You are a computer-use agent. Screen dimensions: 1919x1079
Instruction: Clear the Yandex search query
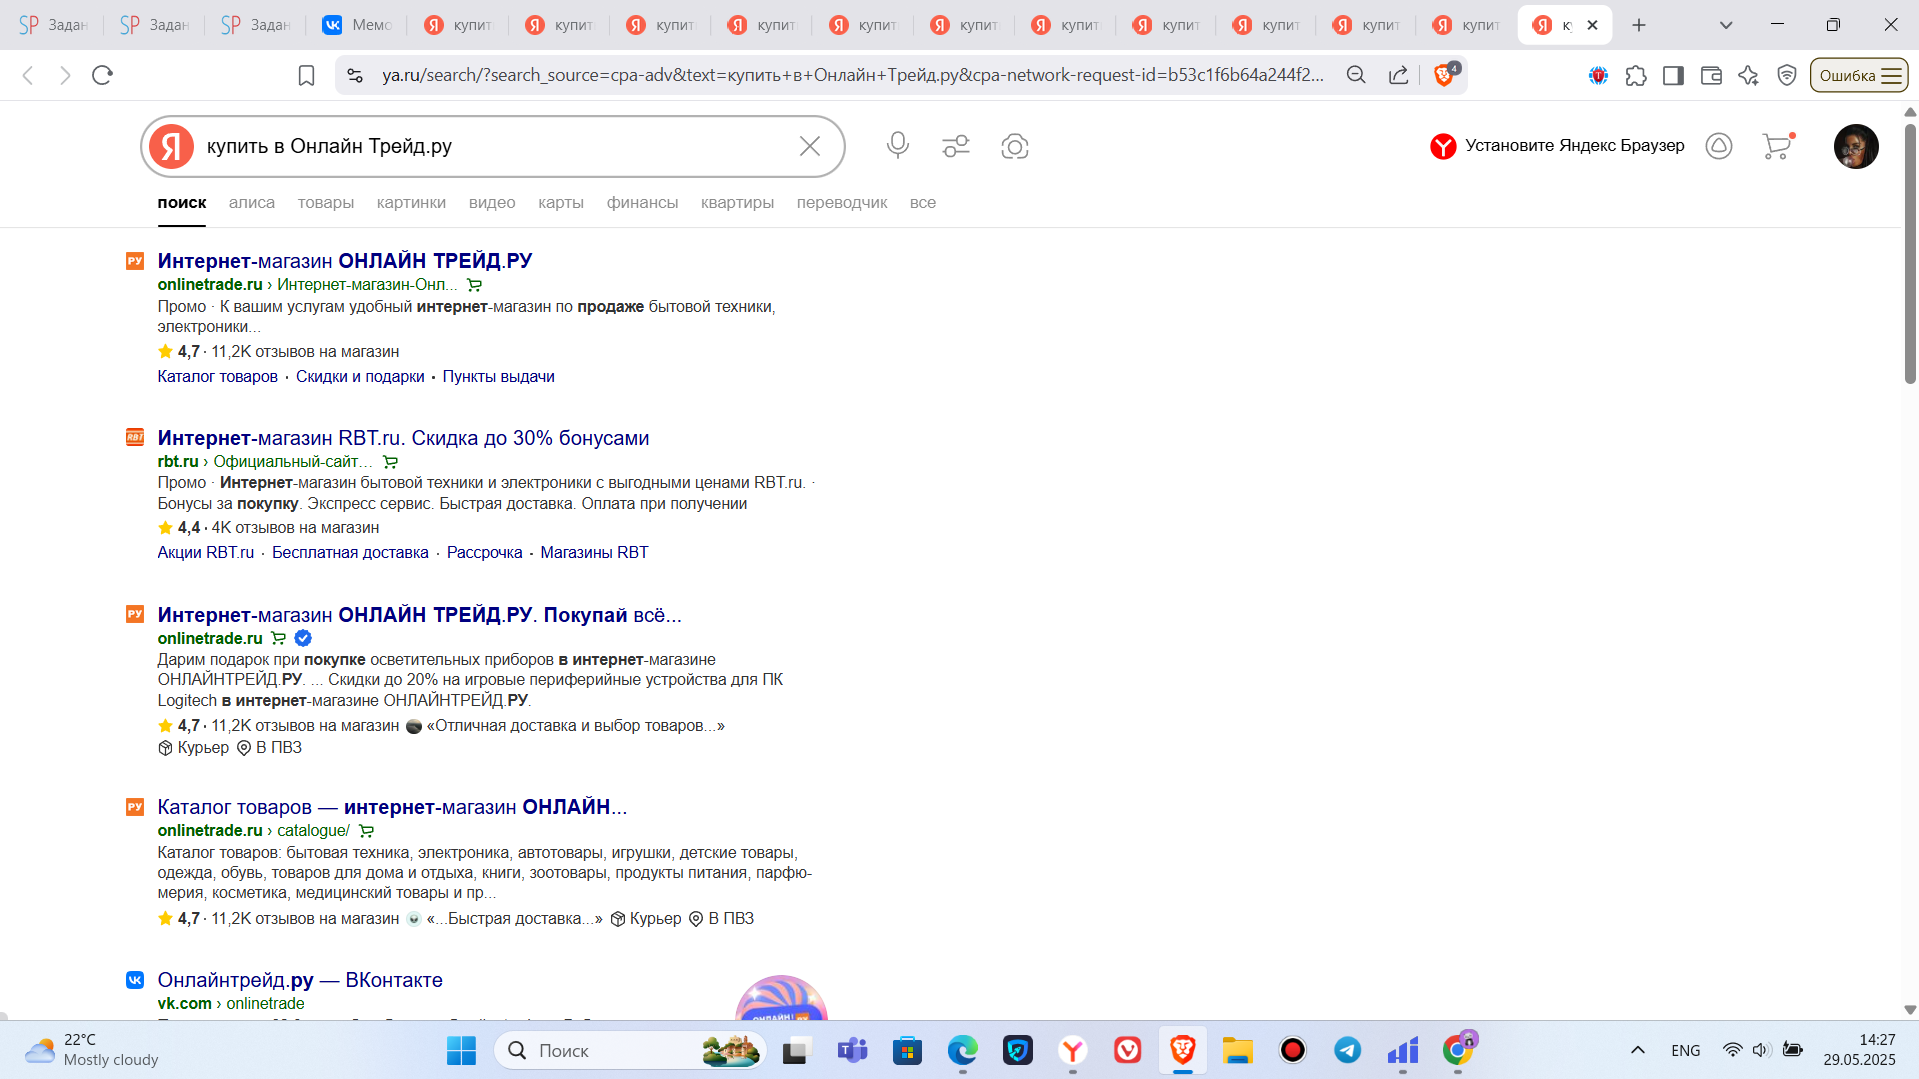[810, 146]
